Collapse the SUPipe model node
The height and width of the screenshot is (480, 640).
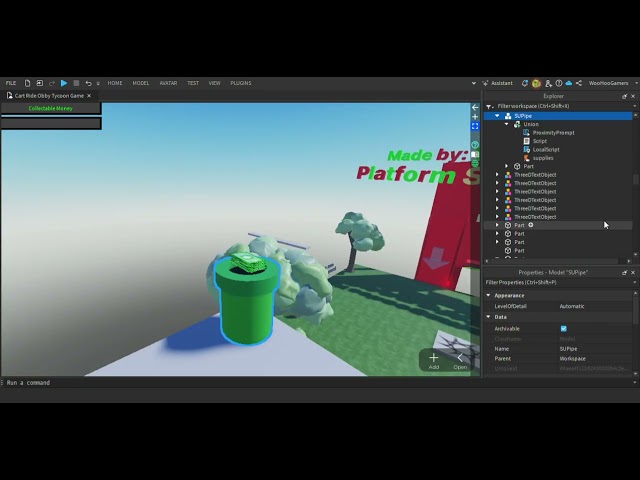(497, 116)
